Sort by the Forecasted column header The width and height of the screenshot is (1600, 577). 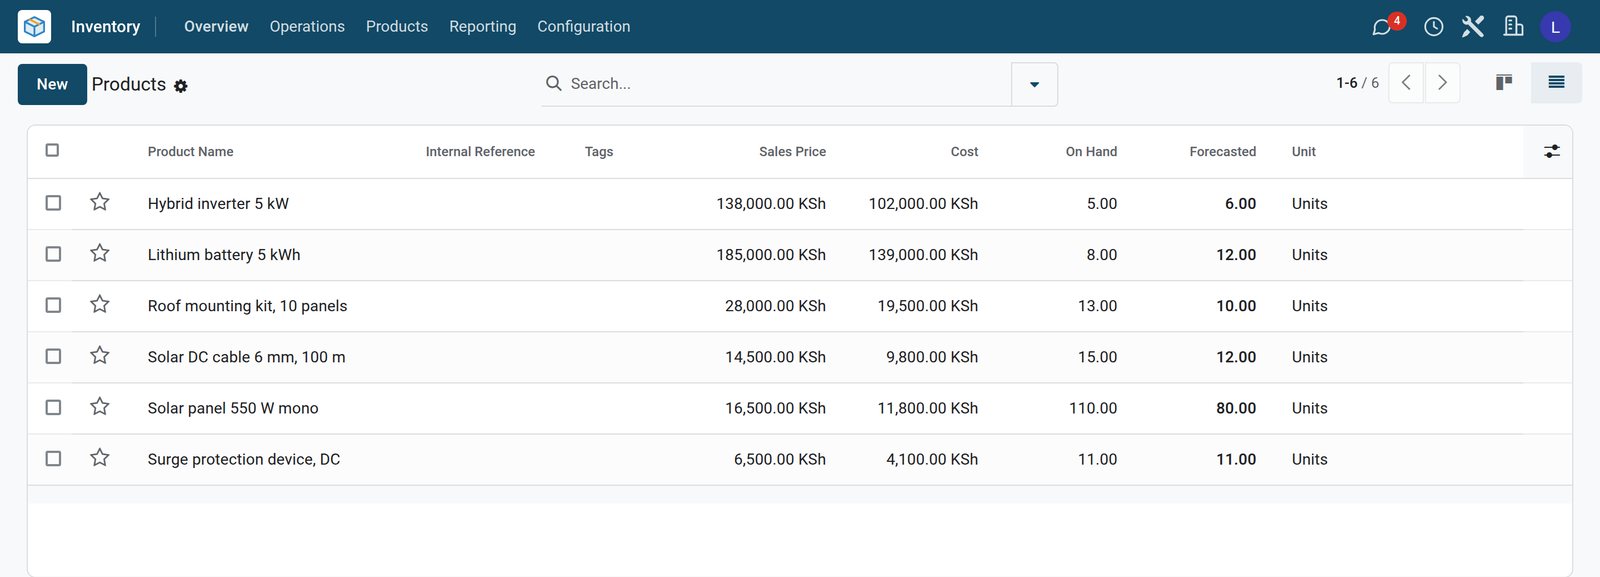(x=1223, y=152)
